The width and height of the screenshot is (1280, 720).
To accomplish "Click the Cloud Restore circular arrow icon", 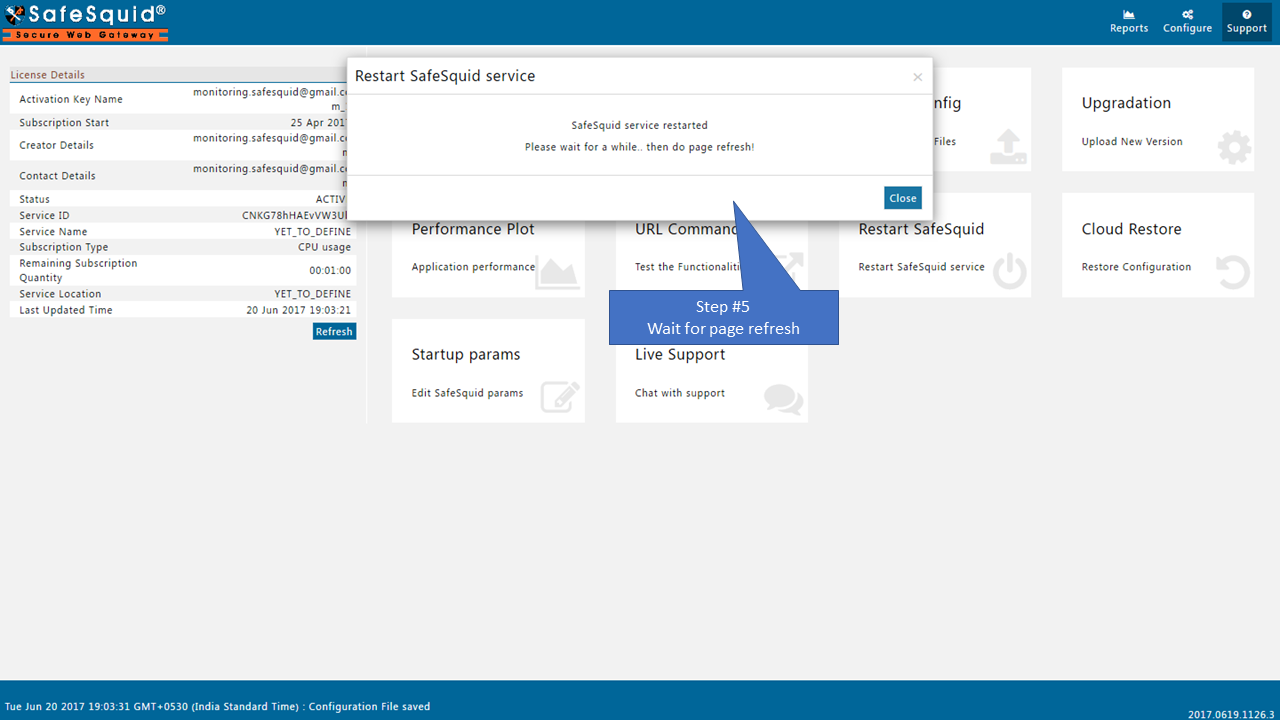I will coord(1234,273).
